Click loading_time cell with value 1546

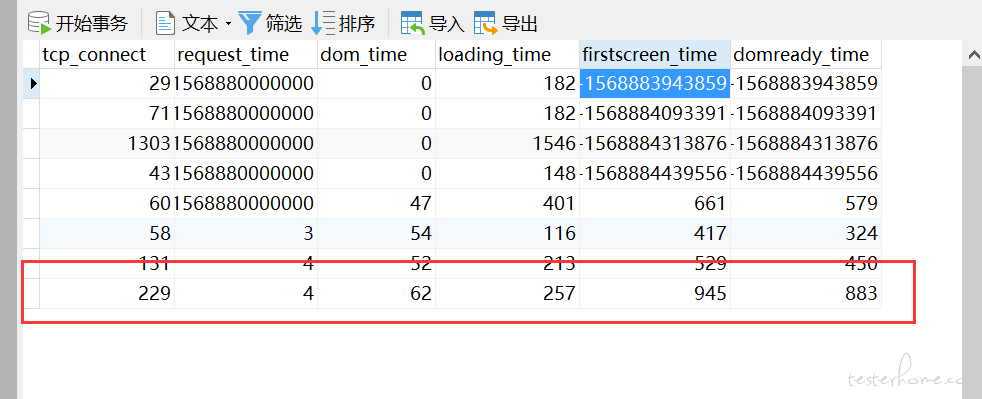tap(507, 143)
